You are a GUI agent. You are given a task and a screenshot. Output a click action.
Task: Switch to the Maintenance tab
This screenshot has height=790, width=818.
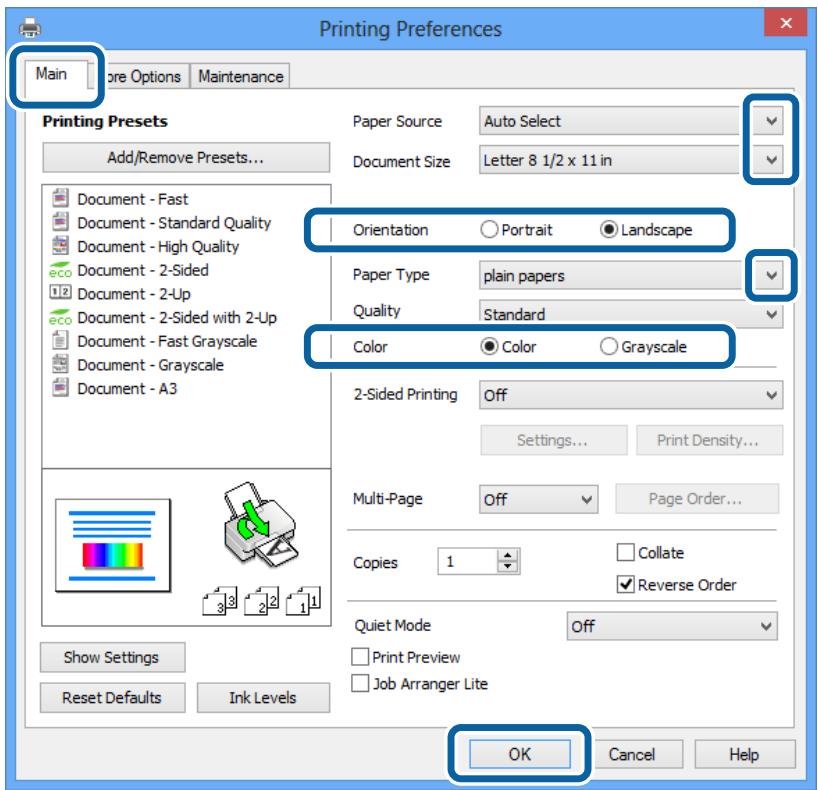[x=240, y=77]
